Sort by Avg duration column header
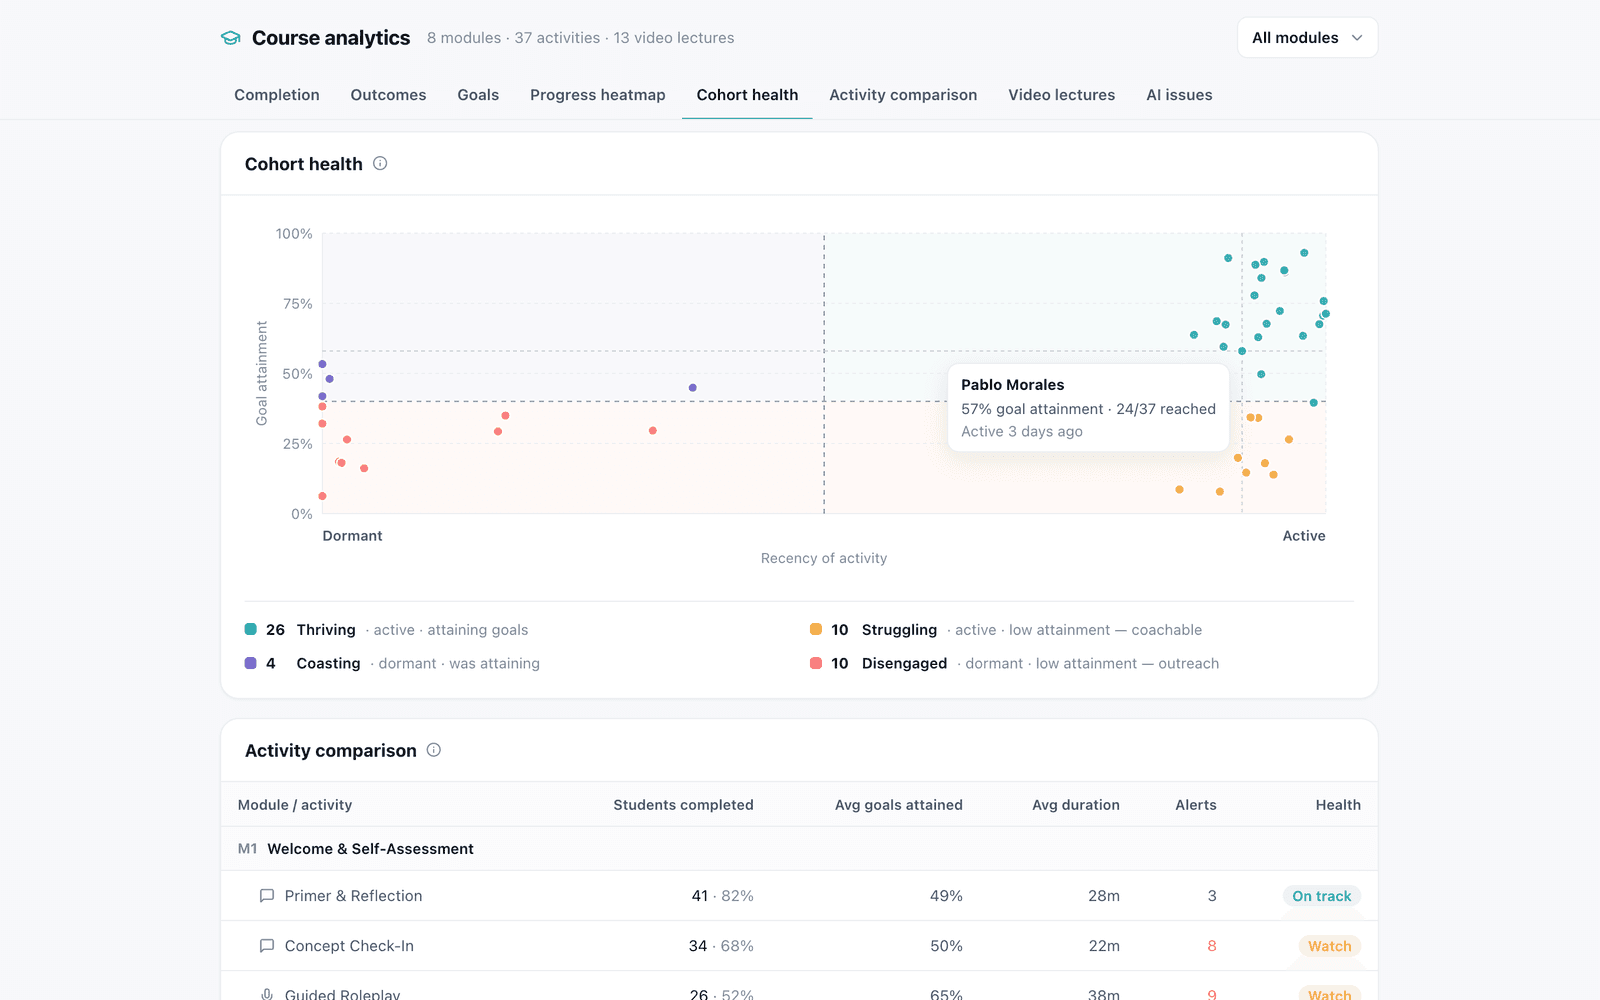This screenshot has height=1000, width=1600. pyautogui.click(x=1076, y=805)
